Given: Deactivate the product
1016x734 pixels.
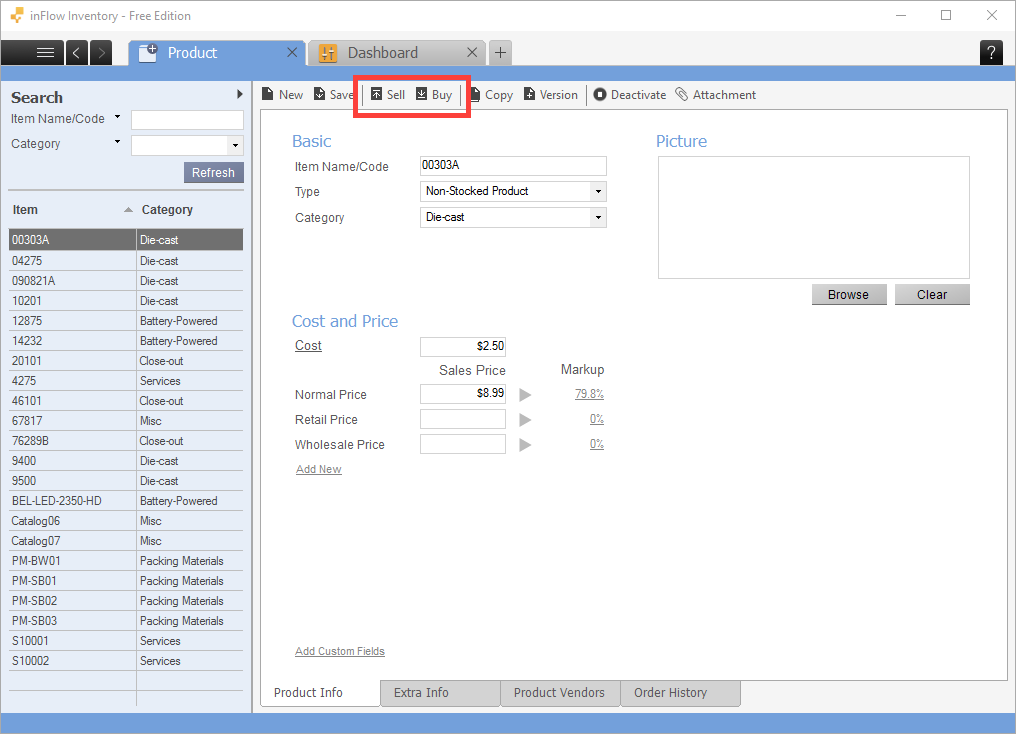Looking at the screenshot, I should (630, 95).
